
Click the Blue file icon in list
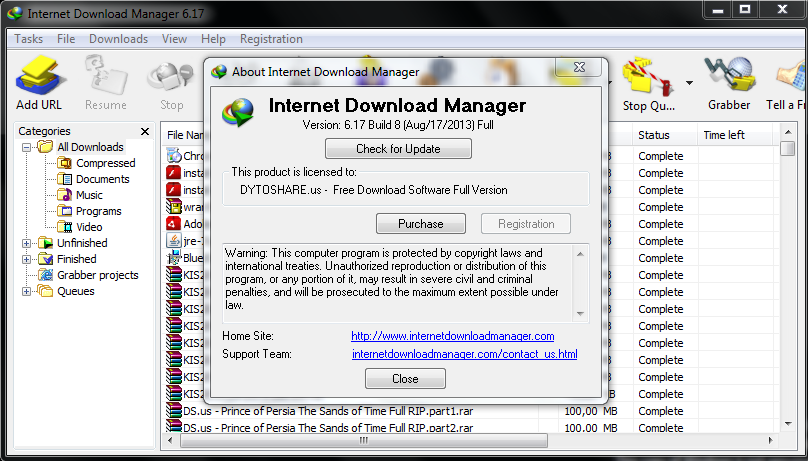(x=173, y=257)
